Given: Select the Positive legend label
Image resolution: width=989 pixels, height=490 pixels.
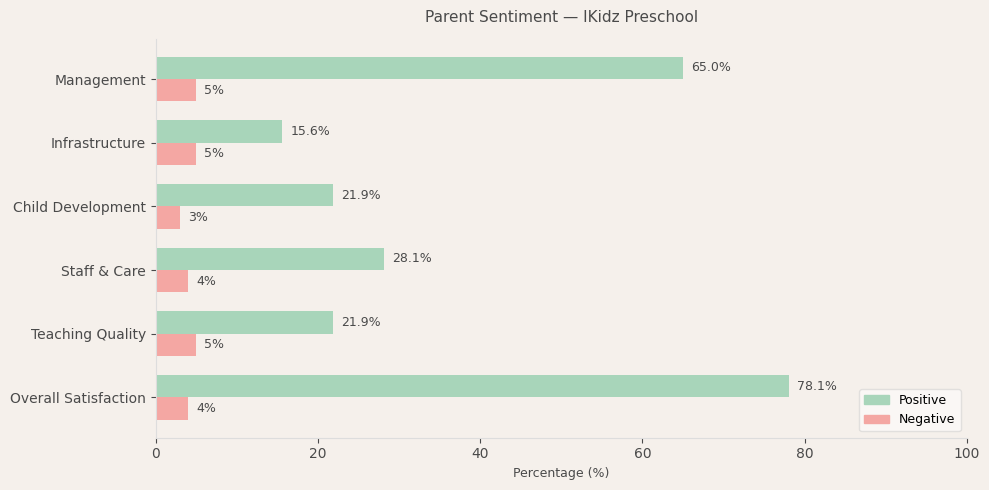Looking at the screenshot, I should 922,400.
